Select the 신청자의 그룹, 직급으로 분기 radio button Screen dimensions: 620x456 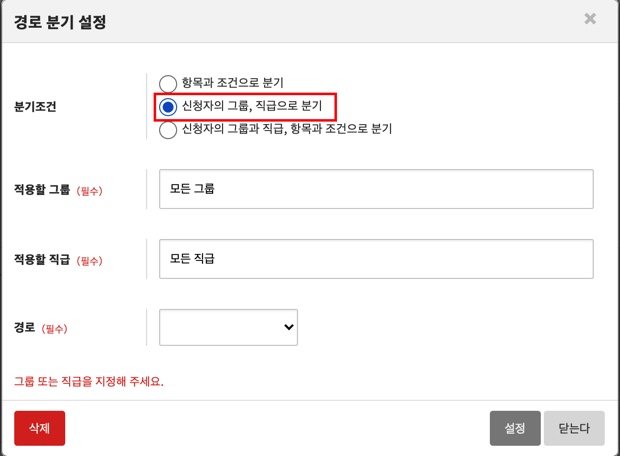click(168, 106)
